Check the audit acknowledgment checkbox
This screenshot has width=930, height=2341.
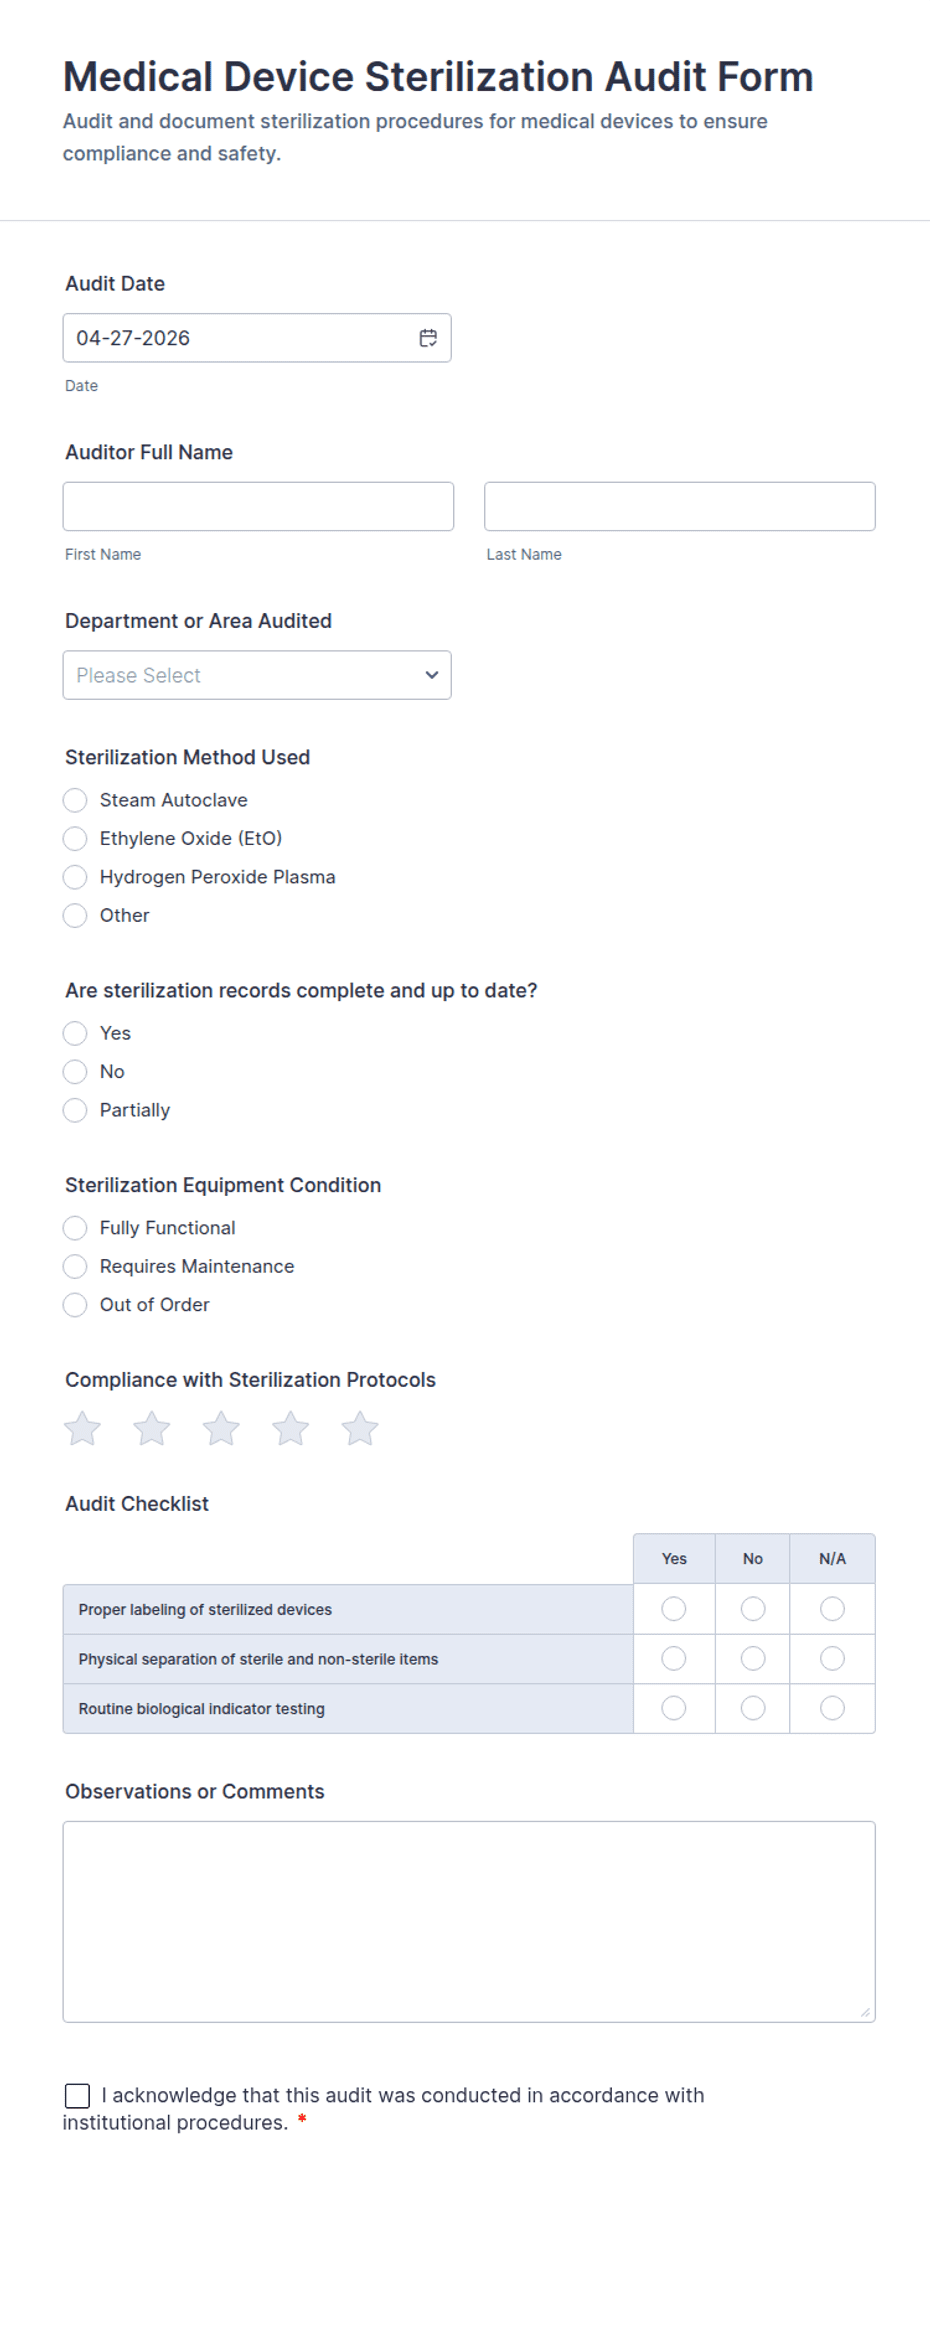click(77, 2095)
